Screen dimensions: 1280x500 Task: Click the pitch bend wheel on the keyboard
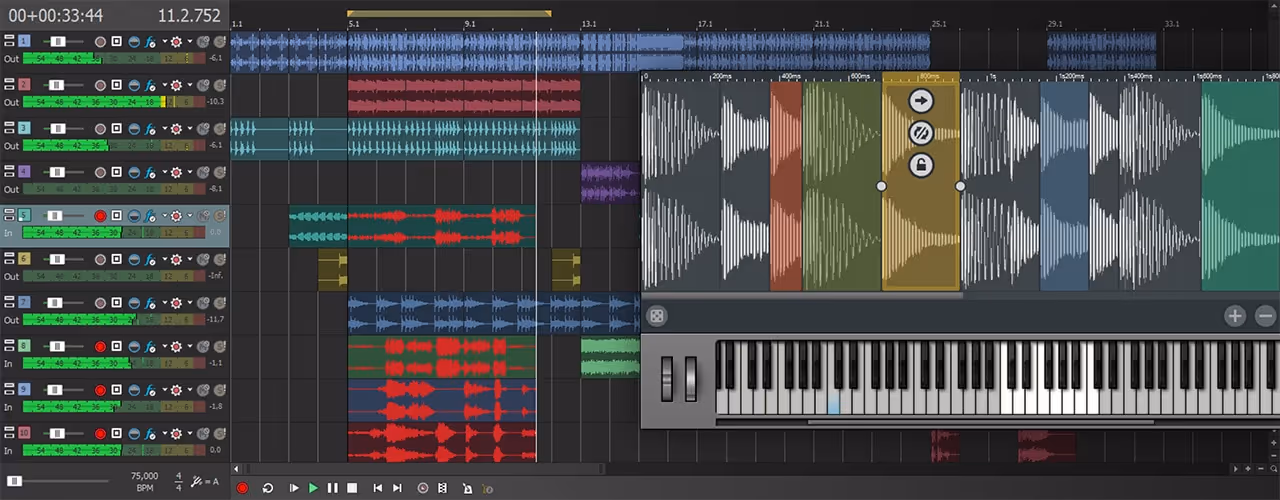coord(668,379)
